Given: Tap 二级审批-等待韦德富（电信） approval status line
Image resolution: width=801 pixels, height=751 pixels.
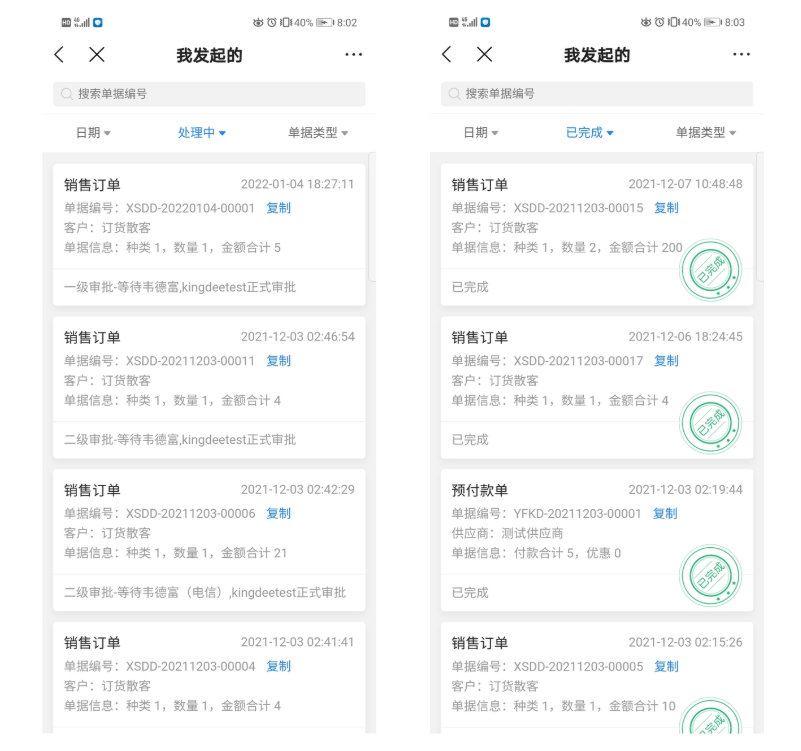Looking at the screenshot, I should [x=205, y=593].
